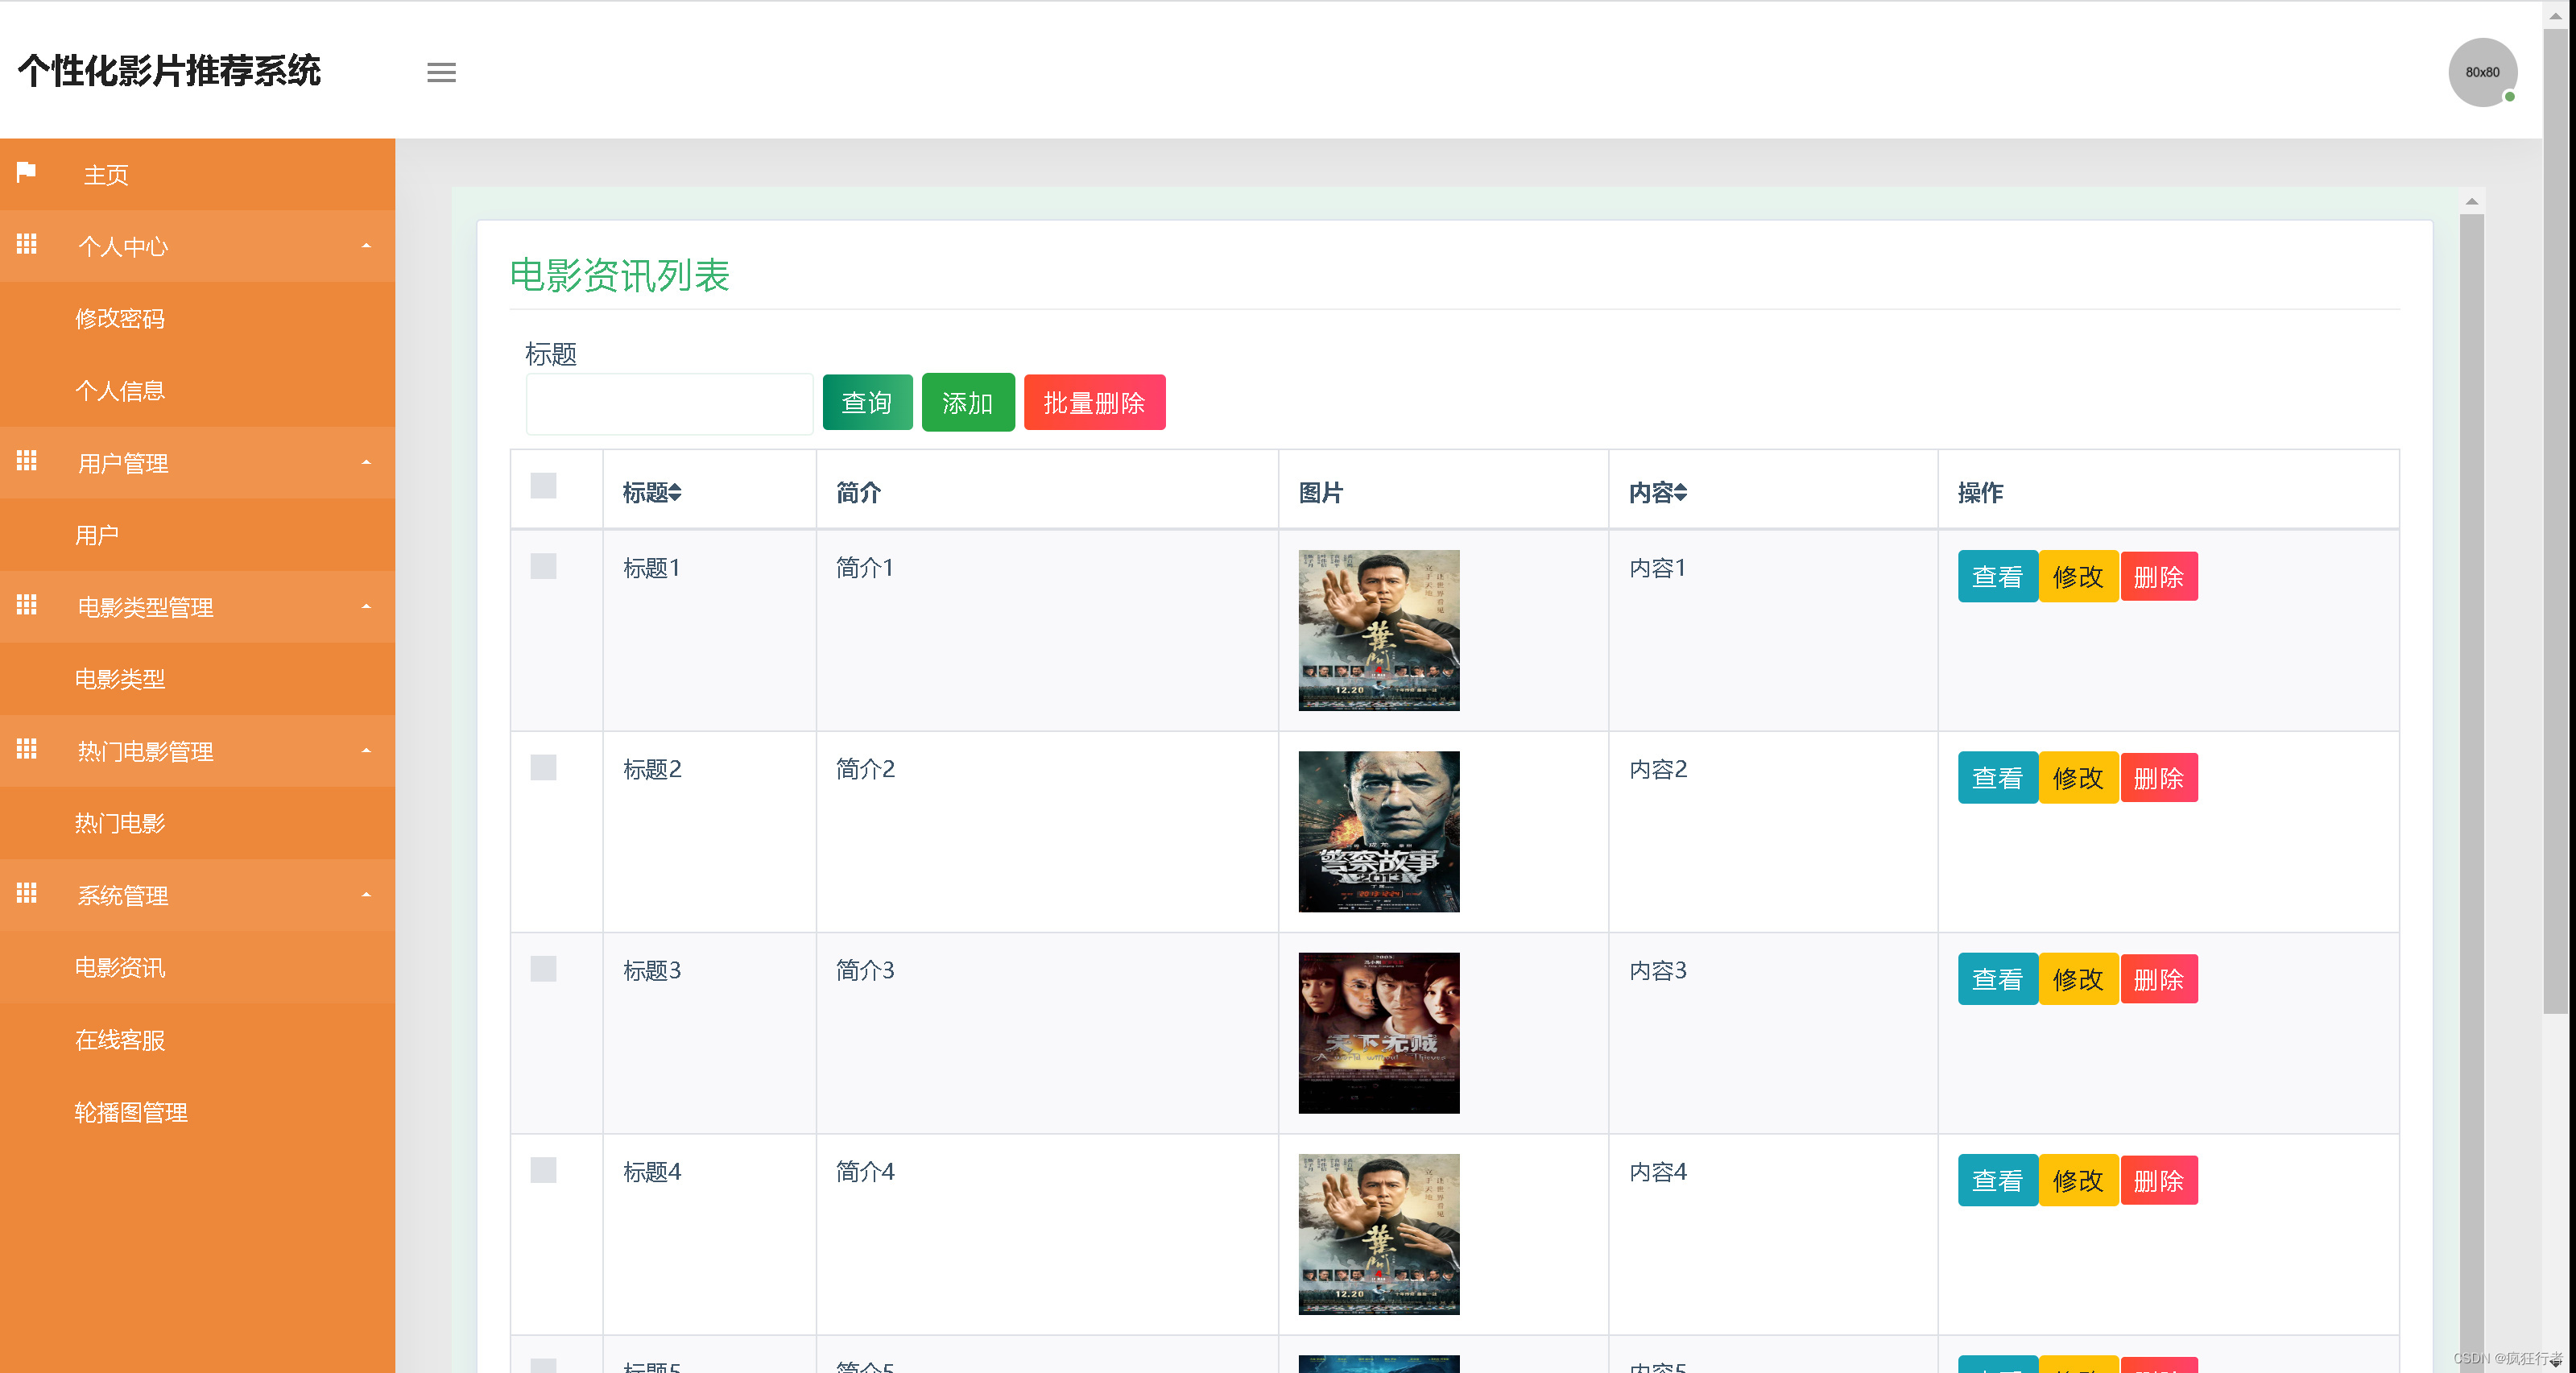
Task: Click the 标题 search input field
Action: (669, 405)
